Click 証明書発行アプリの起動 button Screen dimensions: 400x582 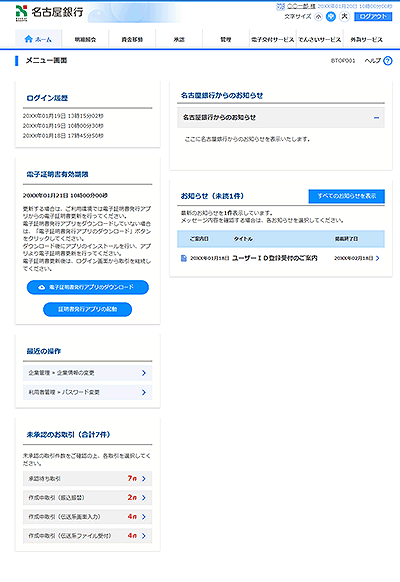88,309
